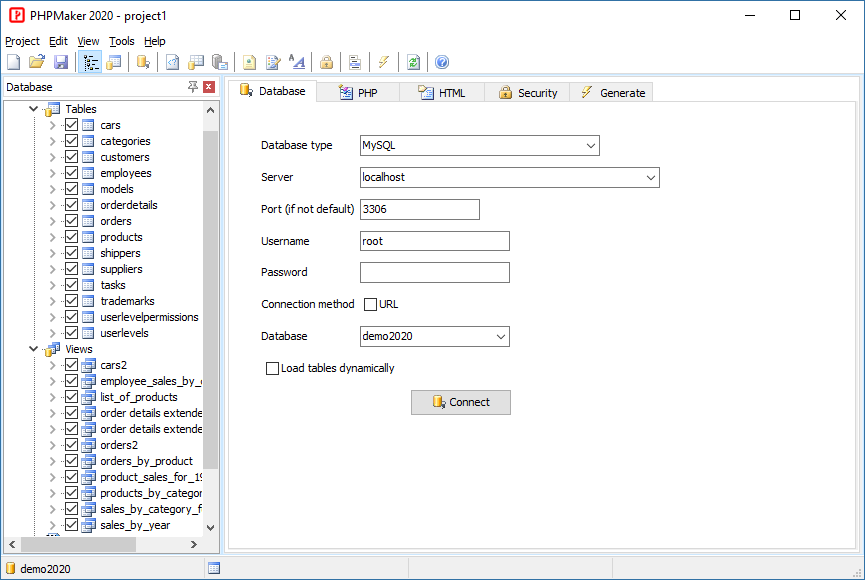
Task: Open the PHP code page toolbar icon
Action: [172, 62]
